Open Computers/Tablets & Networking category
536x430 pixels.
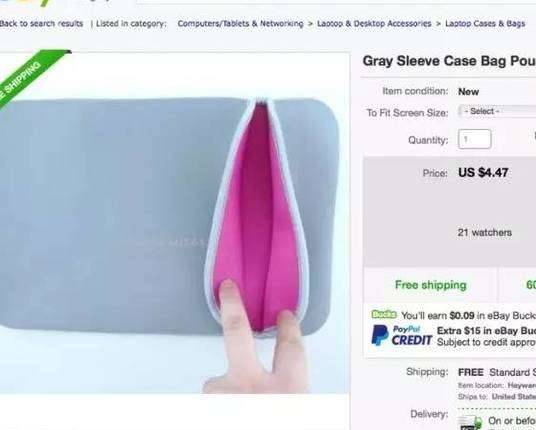pyautogui.click(x=240, y=24)
